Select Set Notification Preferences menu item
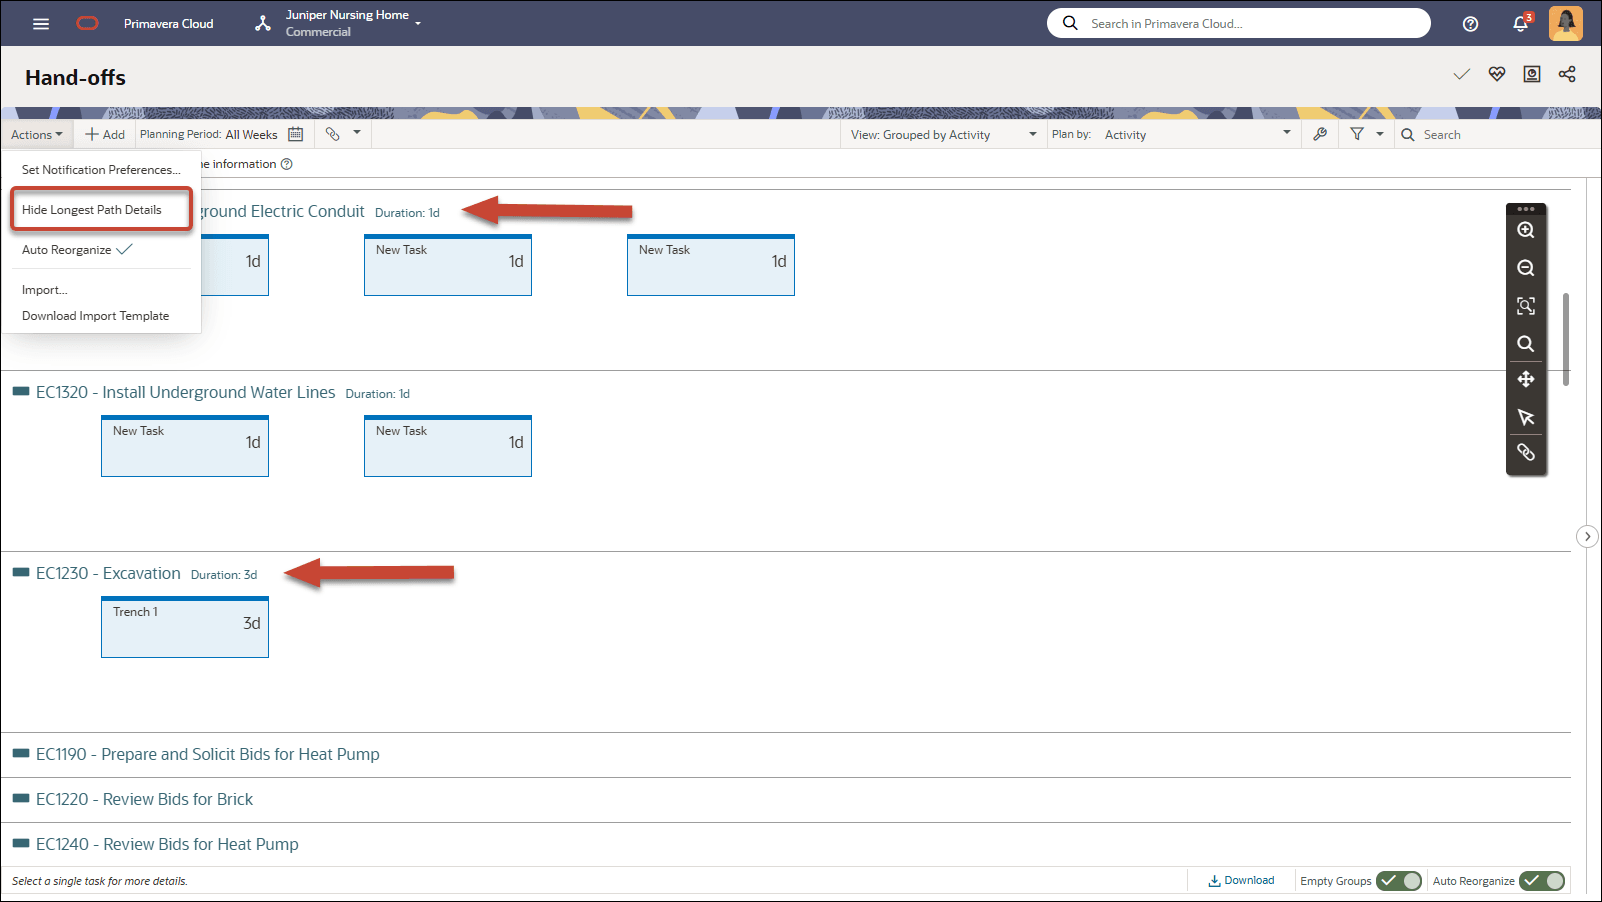 coord(101,170)
